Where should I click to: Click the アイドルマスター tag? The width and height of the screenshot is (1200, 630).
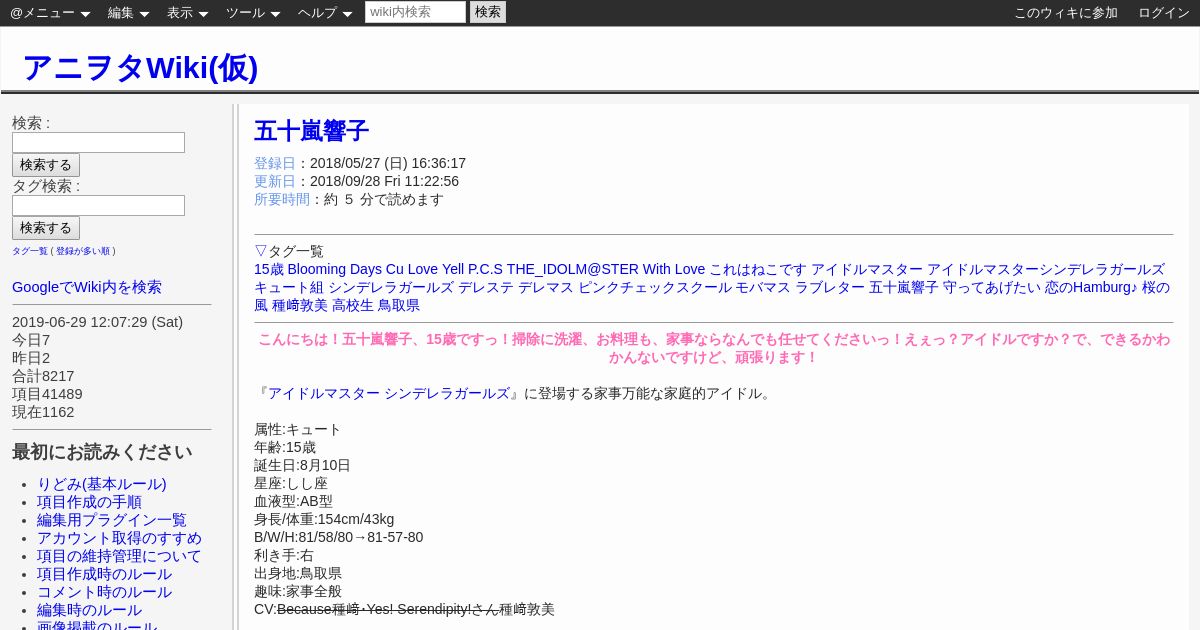pyautogui.click(x=867, y=269)
